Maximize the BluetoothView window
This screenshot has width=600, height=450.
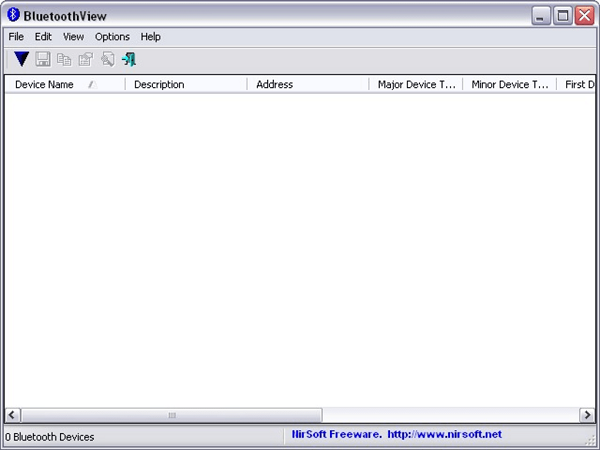click(x=562, y=16)
